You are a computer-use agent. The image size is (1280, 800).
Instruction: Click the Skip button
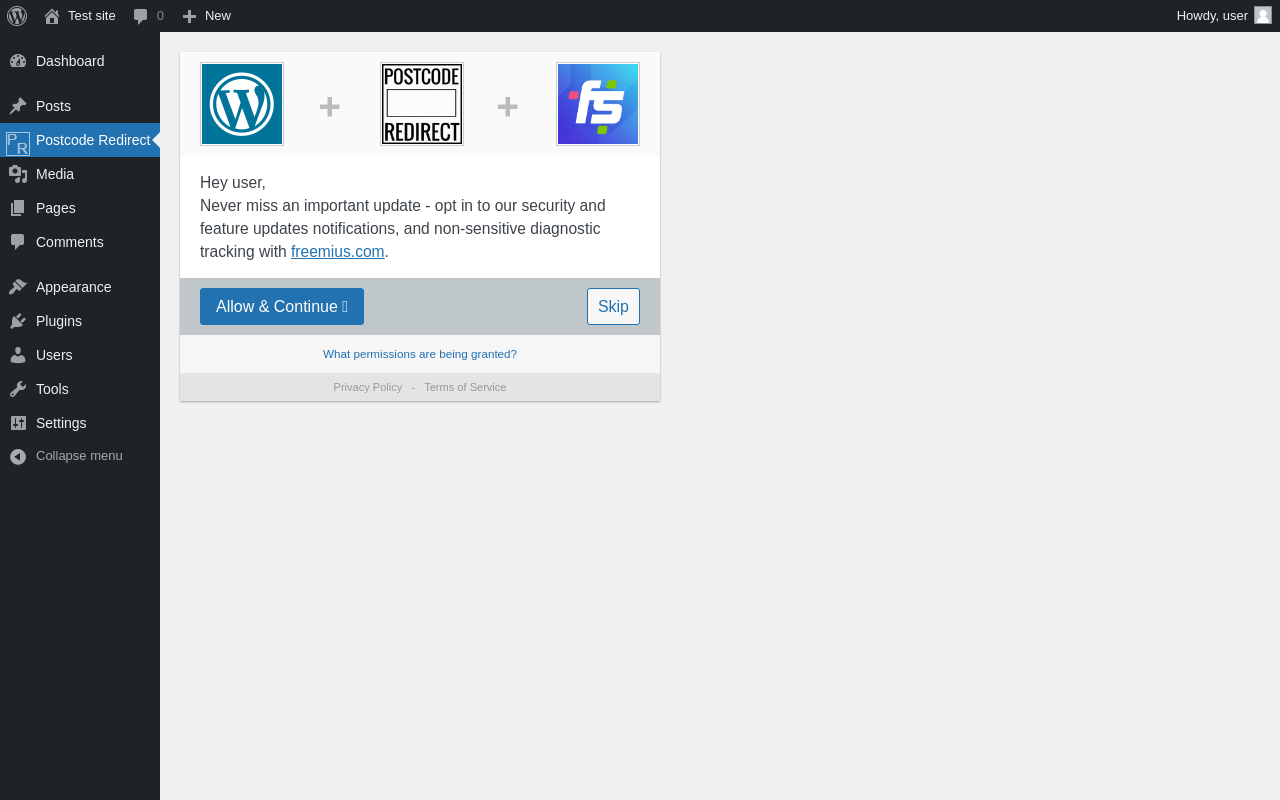pyautogui.click(x=613, y=306)
